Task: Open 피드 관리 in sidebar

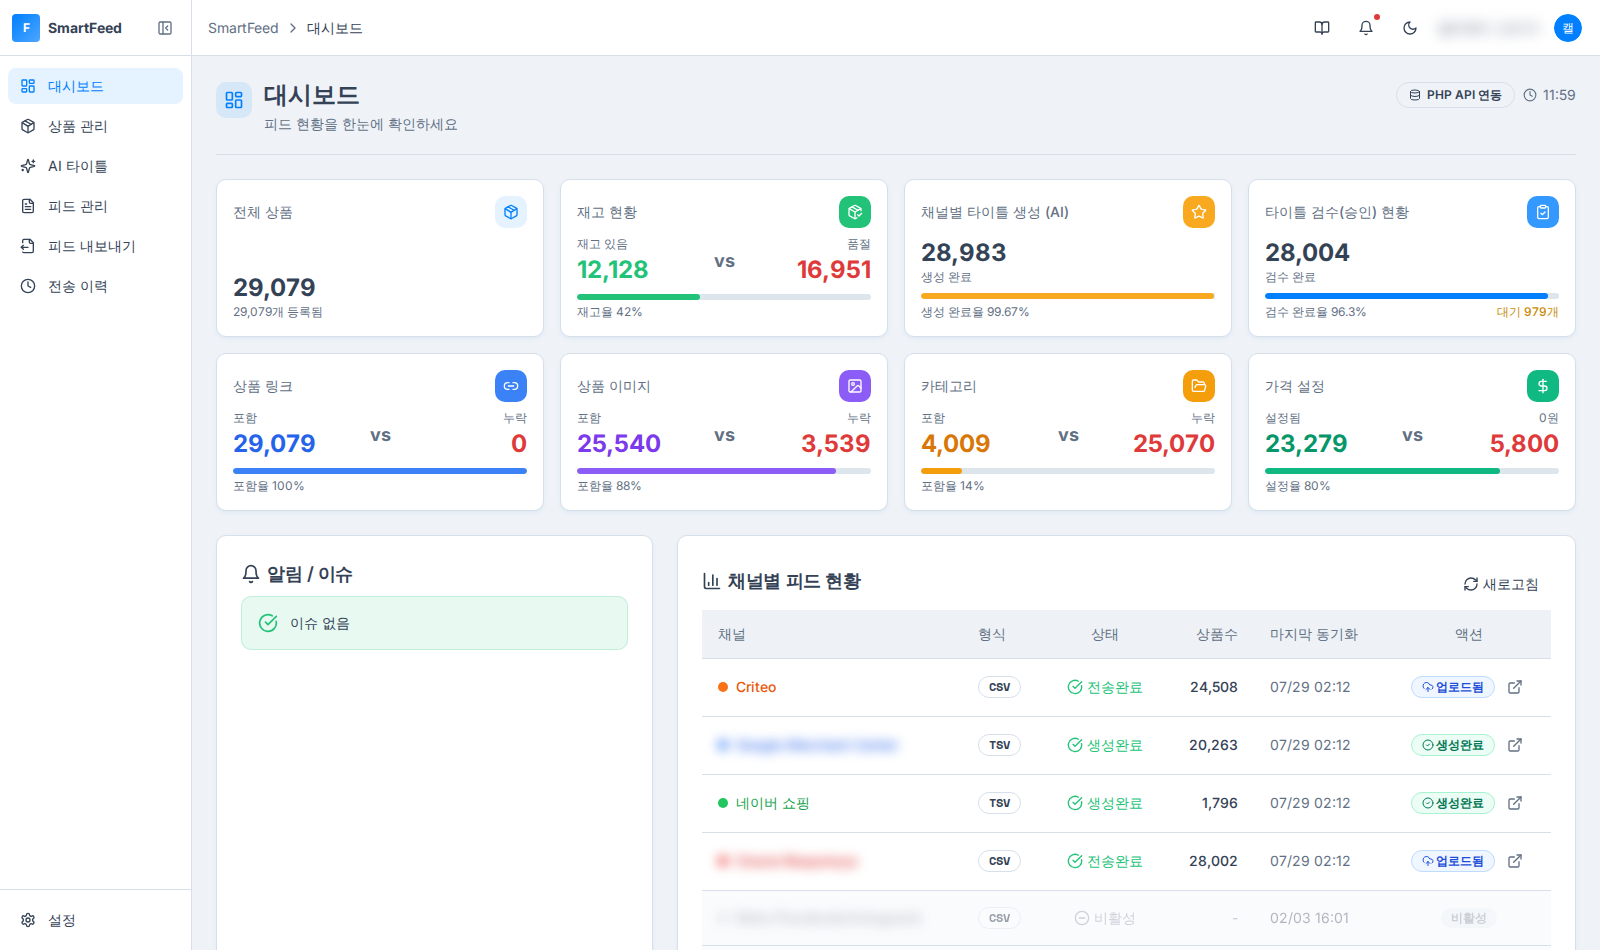Action: point(95,206)
